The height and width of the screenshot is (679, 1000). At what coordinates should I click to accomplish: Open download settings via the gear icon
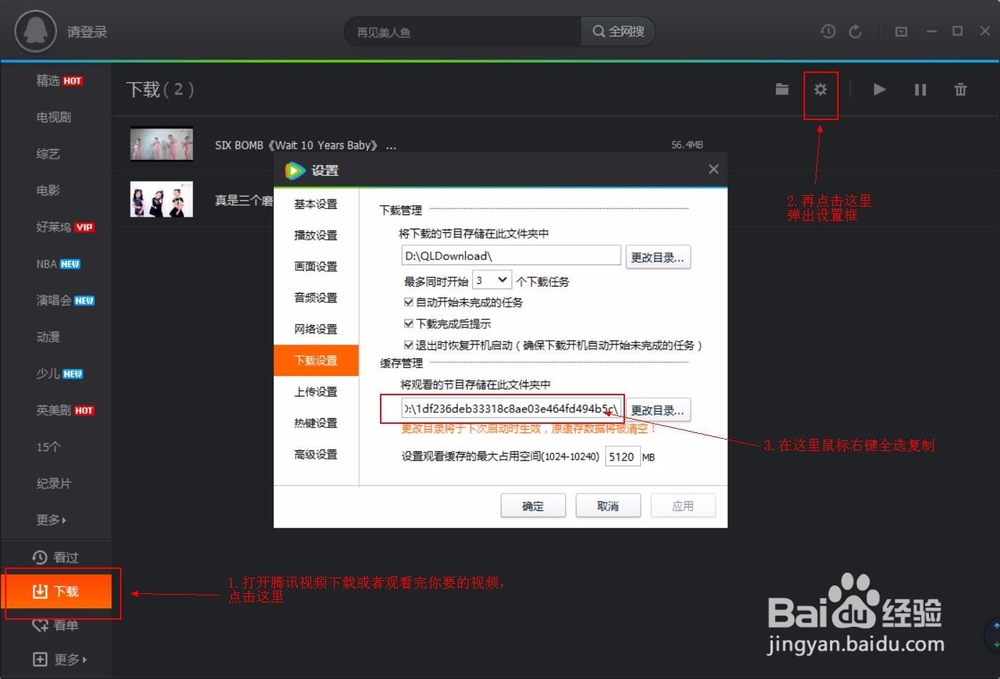pos(820,90)
